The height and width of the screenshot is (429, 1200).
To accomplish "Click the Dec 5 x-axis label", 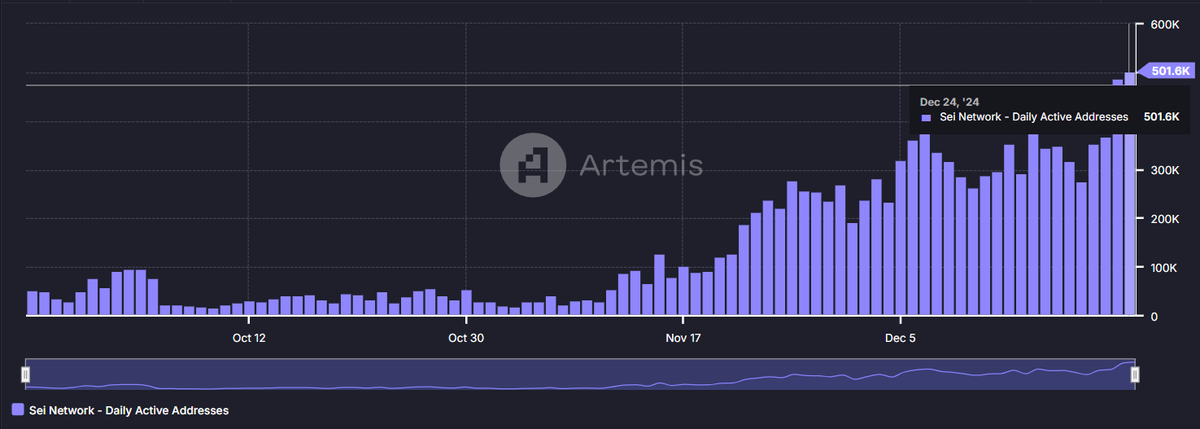I will tap(900, 338).
